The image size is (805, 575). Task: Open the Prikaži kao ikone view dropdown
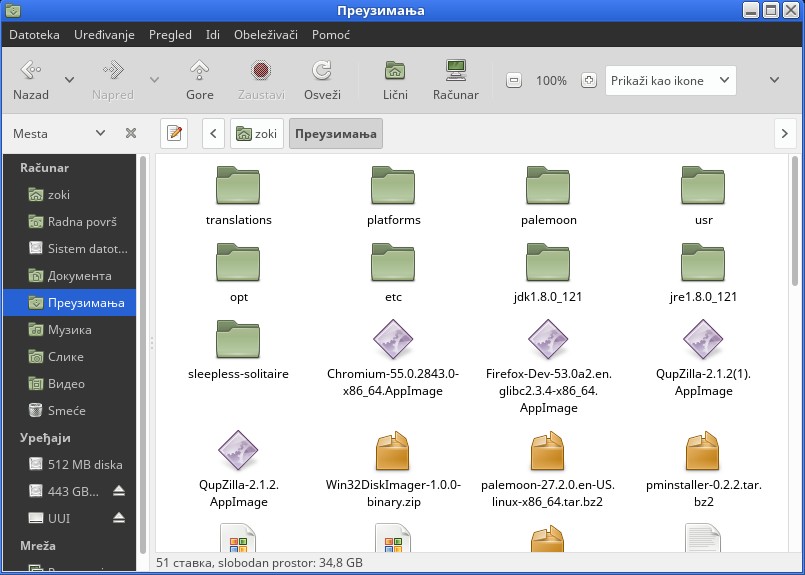click(x=670, y=81)
